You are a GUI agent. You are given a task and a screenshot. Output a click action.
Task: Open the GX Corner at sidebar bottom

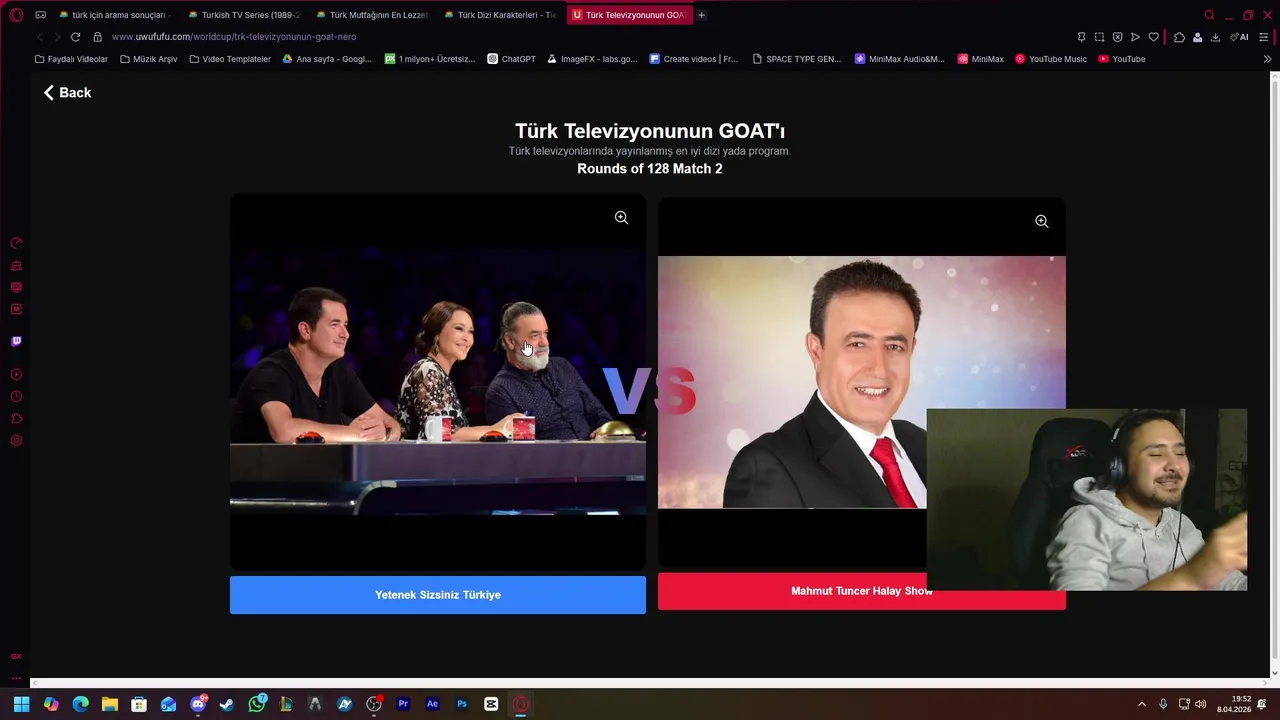click(16, 656)
